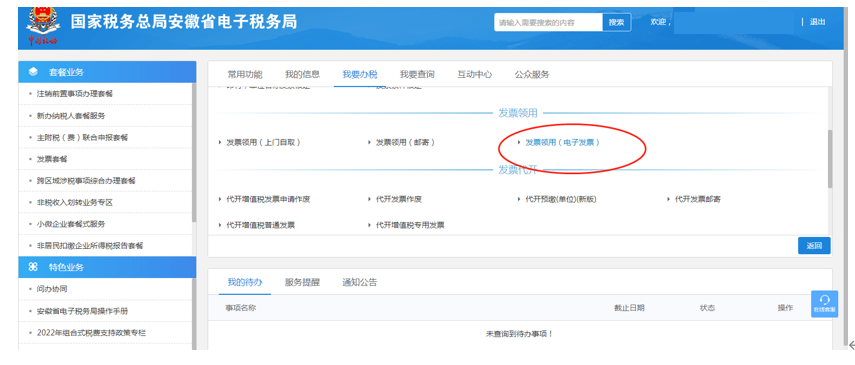Viewport: 855px width, 365px height.
Task: Click the 搜索 button
Action: click(617, 22)
